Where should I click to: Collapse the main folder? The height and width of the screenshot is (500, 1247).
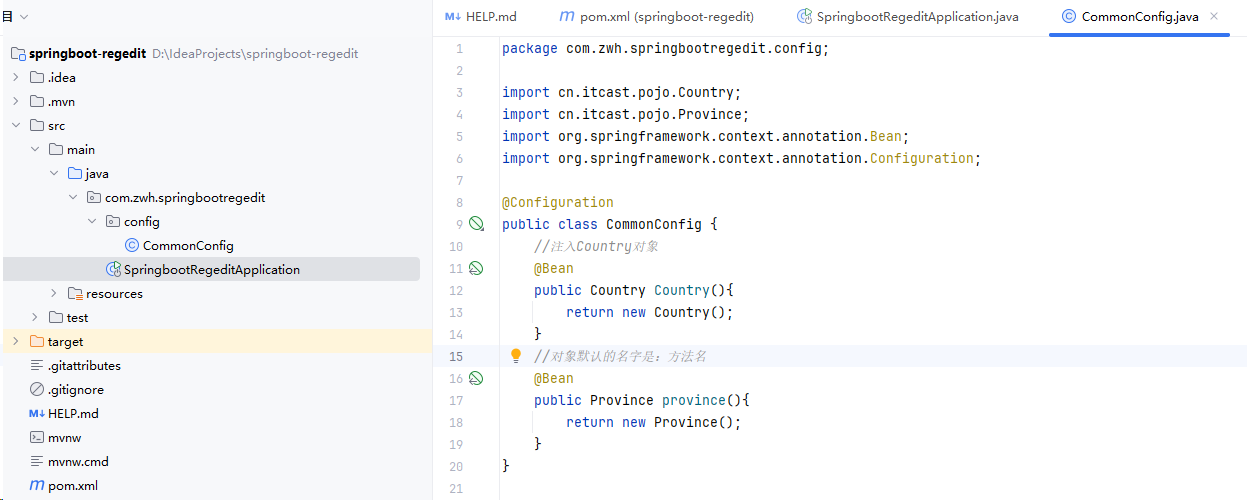point(35,149)
